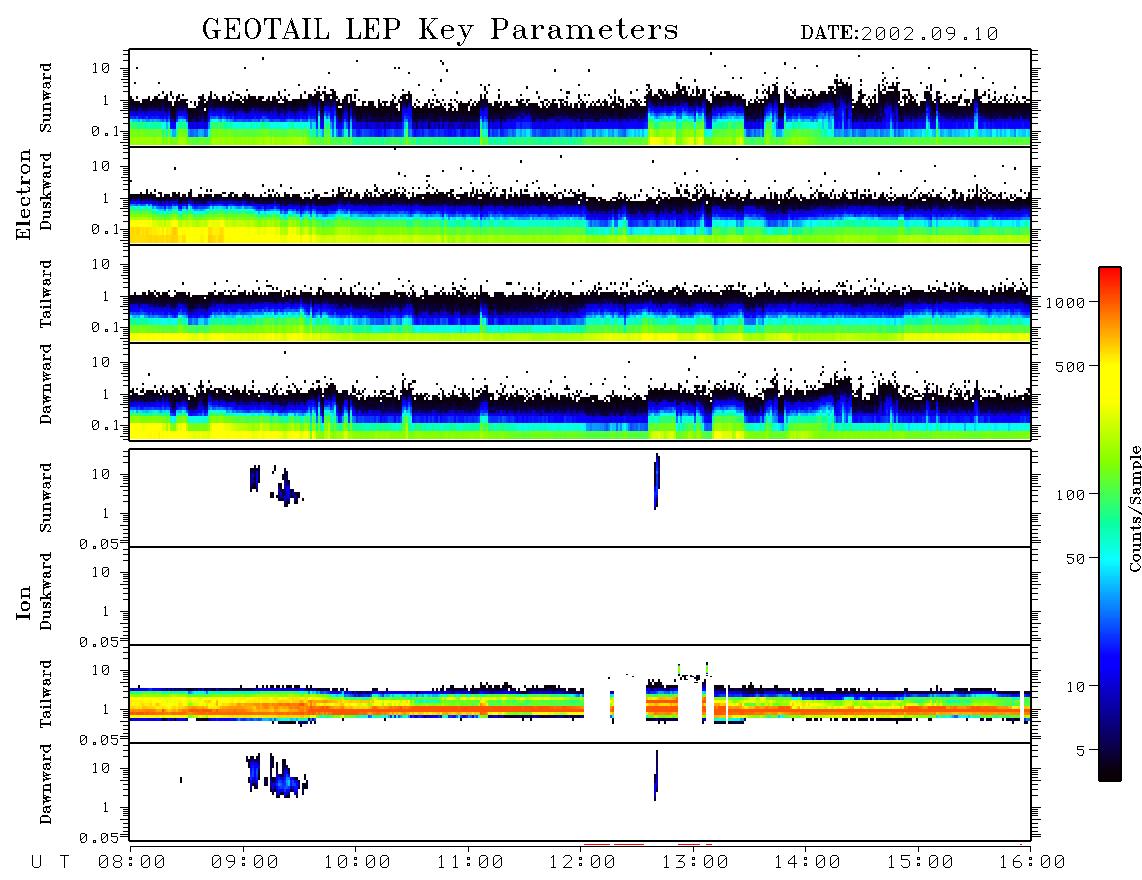Viewport: 1142px width, 880px height.
Task: Click the "10" tick in Ion Duskward panel
Action: (101, 572)
